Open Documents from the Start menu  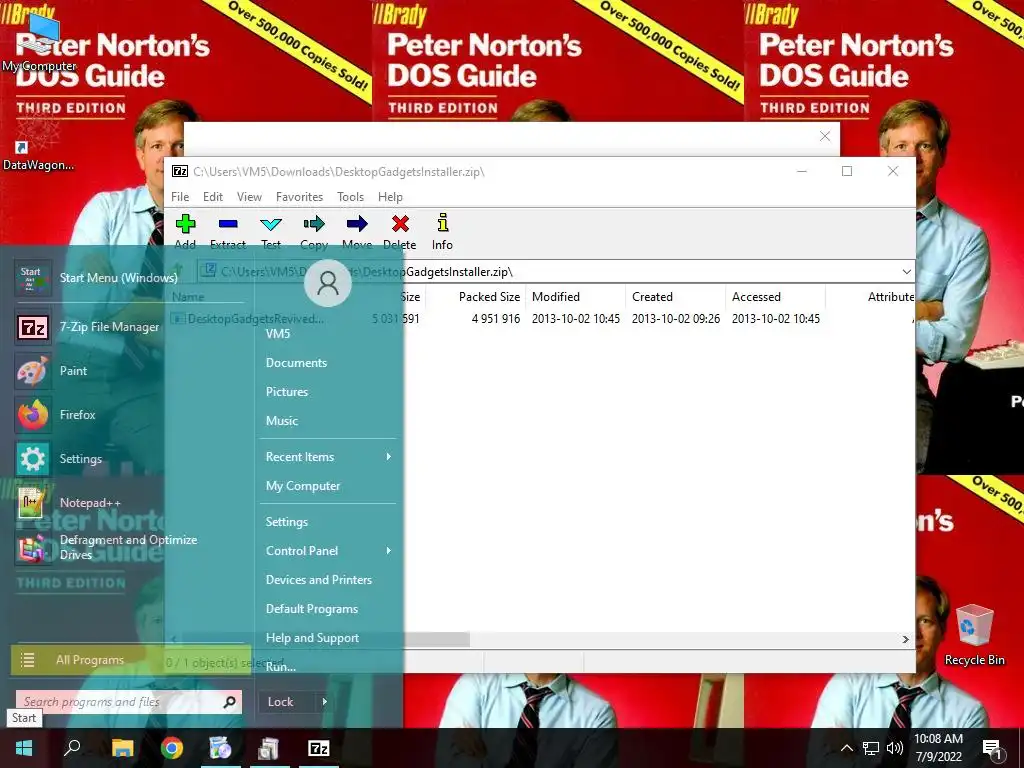tap(296, 362)
